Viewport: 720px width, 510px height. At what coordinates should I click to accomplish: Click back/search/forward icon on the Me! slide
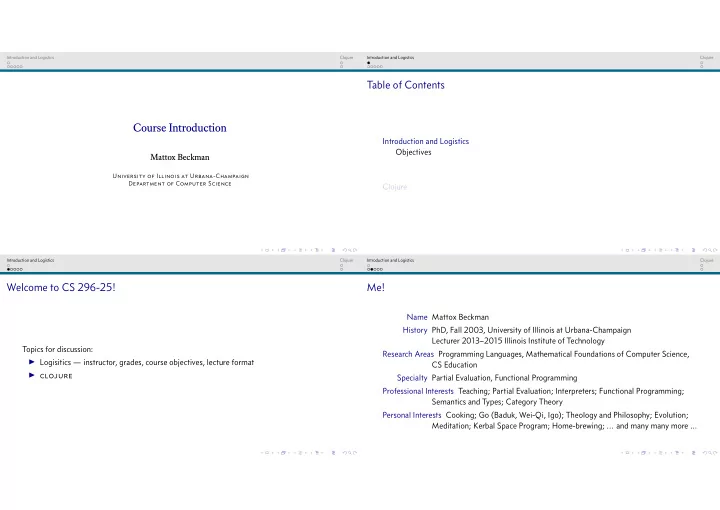pyautogui.click(x=710, y=453)
